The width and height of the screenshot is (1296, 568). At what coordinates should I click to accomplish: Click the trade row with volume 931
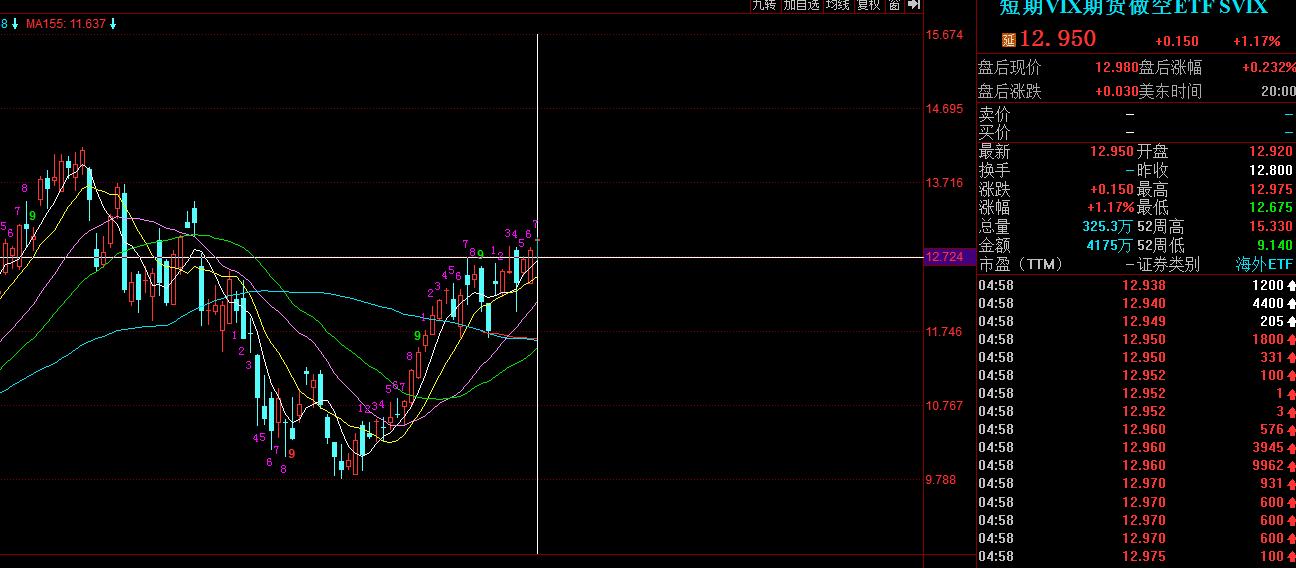pyautogui.click(x=1136, y=484)
